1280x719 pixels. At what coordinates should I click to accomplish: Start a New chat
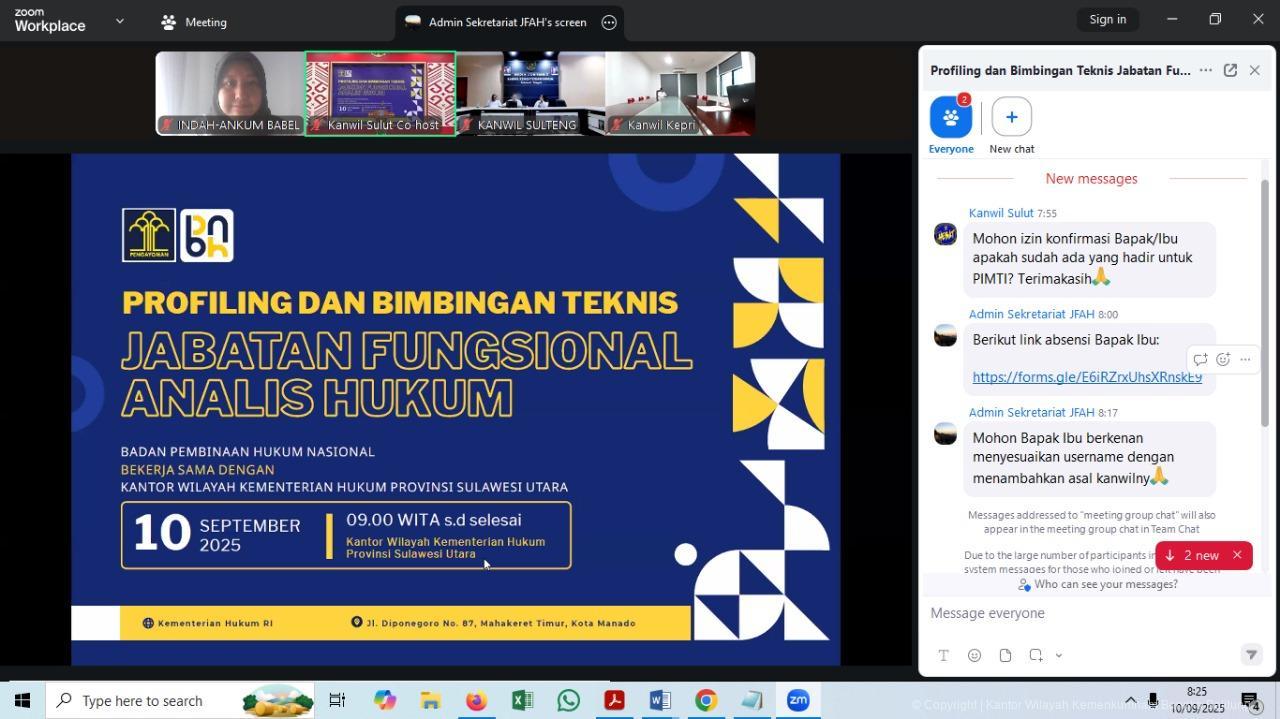[x=1011, y=118]
